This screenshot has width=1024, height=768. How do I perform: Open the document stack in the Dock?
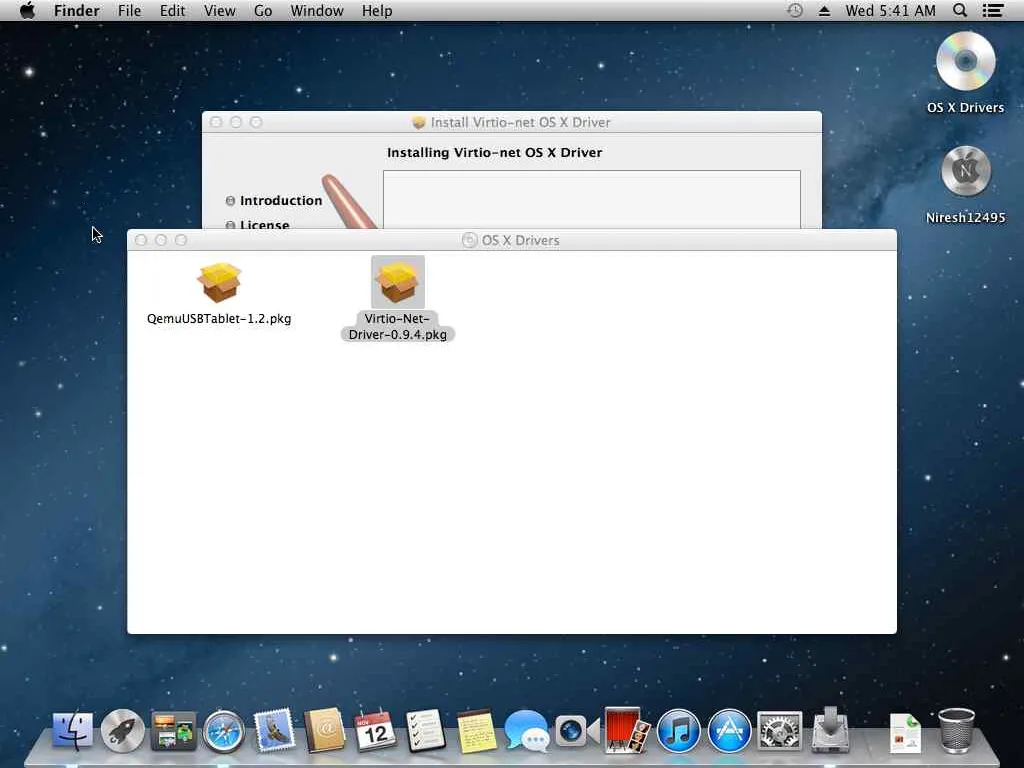click(x=905, y=733)
